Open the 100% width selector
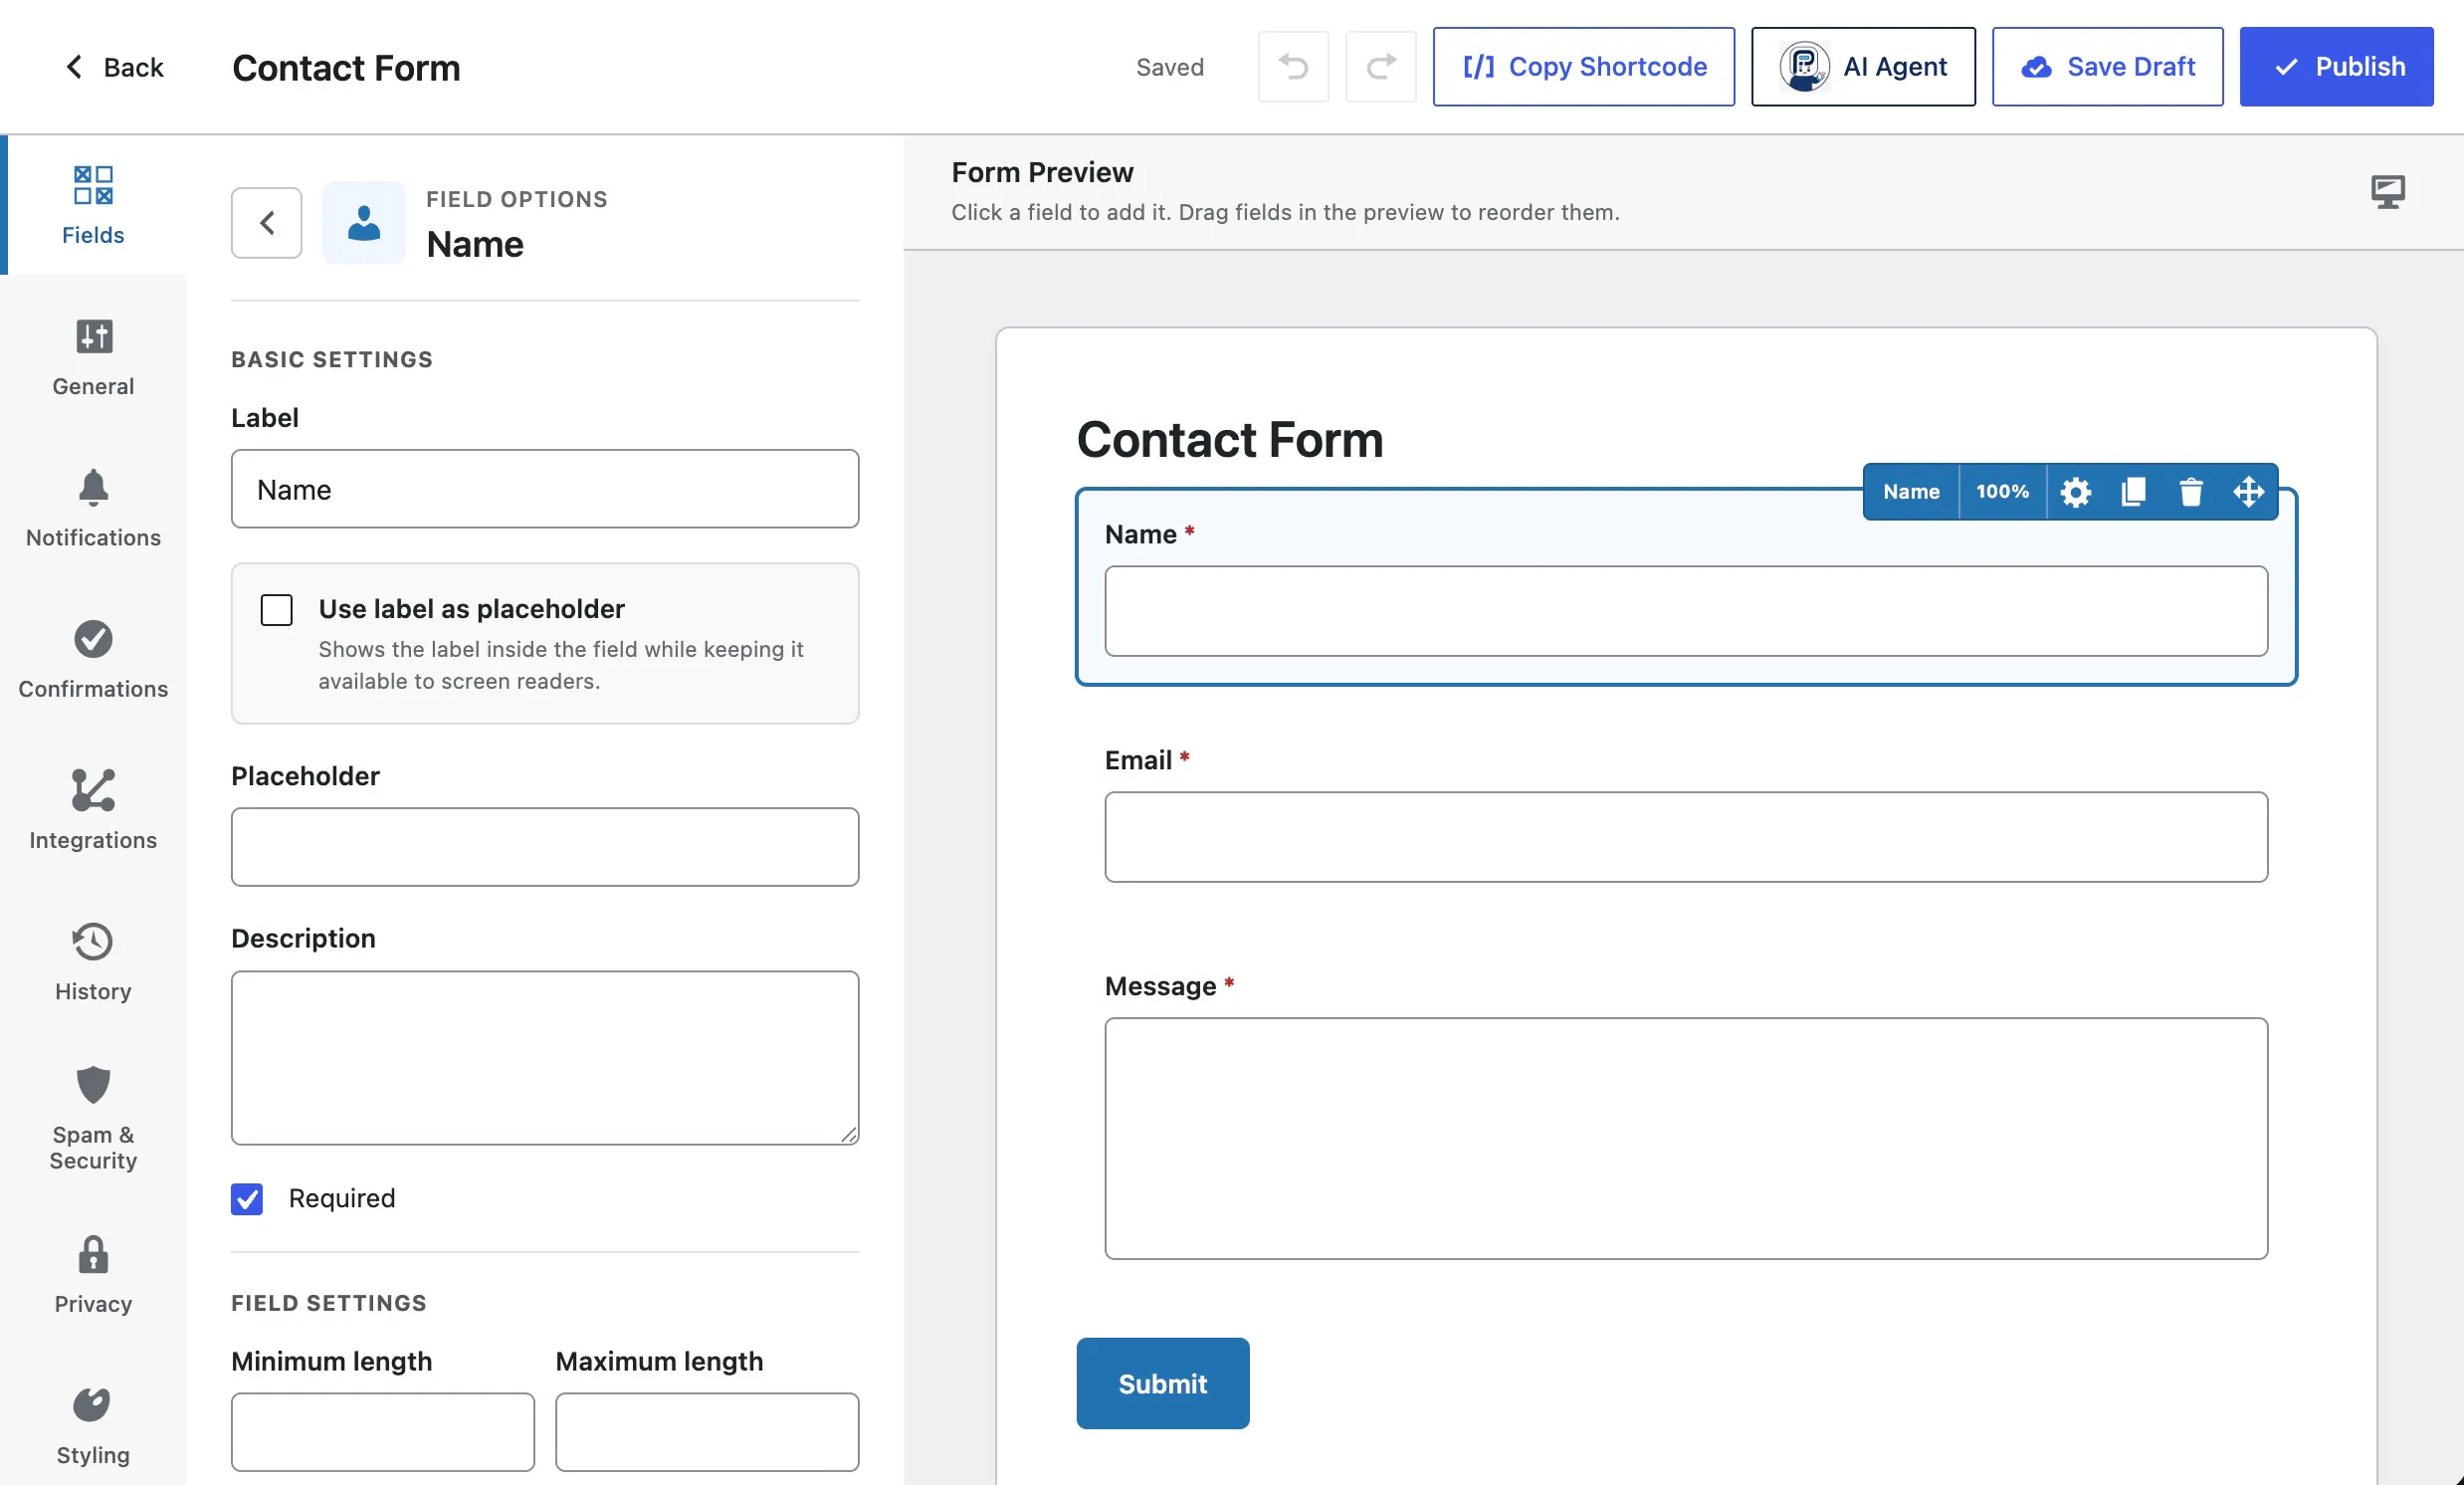This screenshot has width=2464, height=1485. (2002, 492)
